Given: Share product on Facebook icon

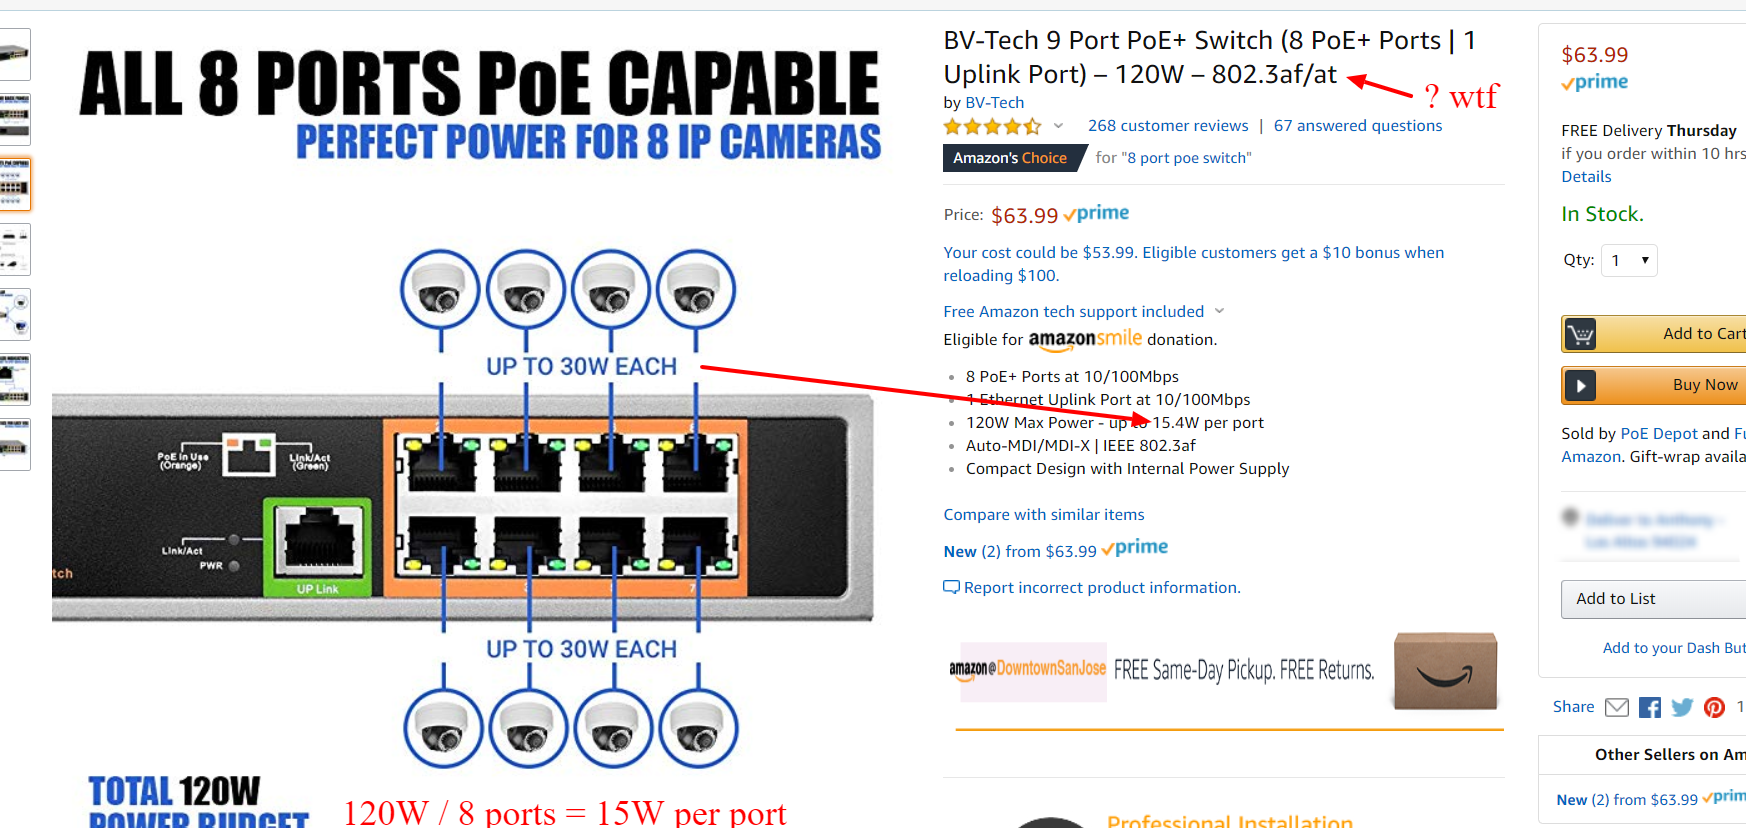Looking at the screenshot, I should 1650,707.
